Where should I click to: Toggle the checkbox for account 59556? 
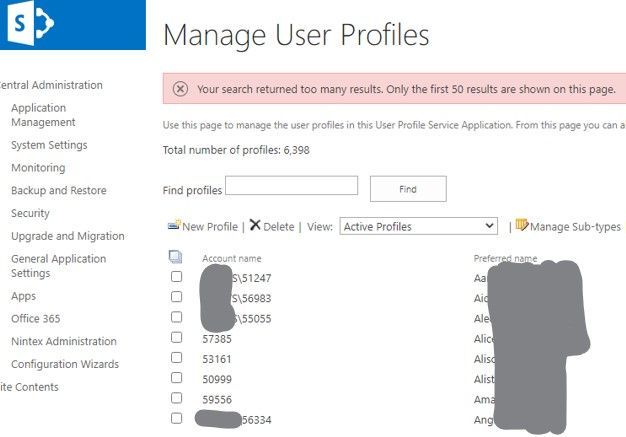tap(177, 398)
